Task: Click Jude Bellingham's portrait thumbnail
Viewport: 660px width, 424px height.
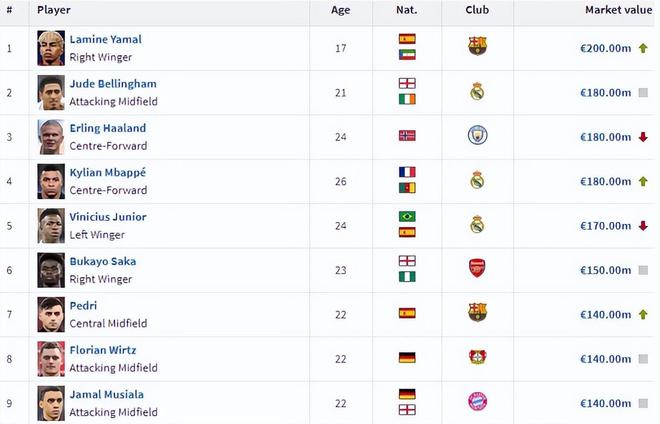Action: pos(51,91)
